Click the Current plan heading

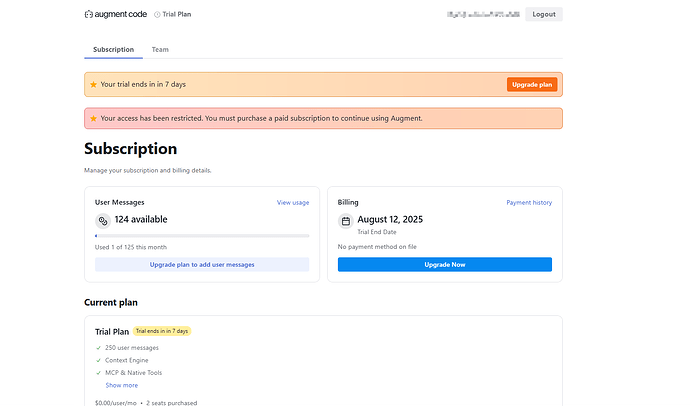(111, 303)
